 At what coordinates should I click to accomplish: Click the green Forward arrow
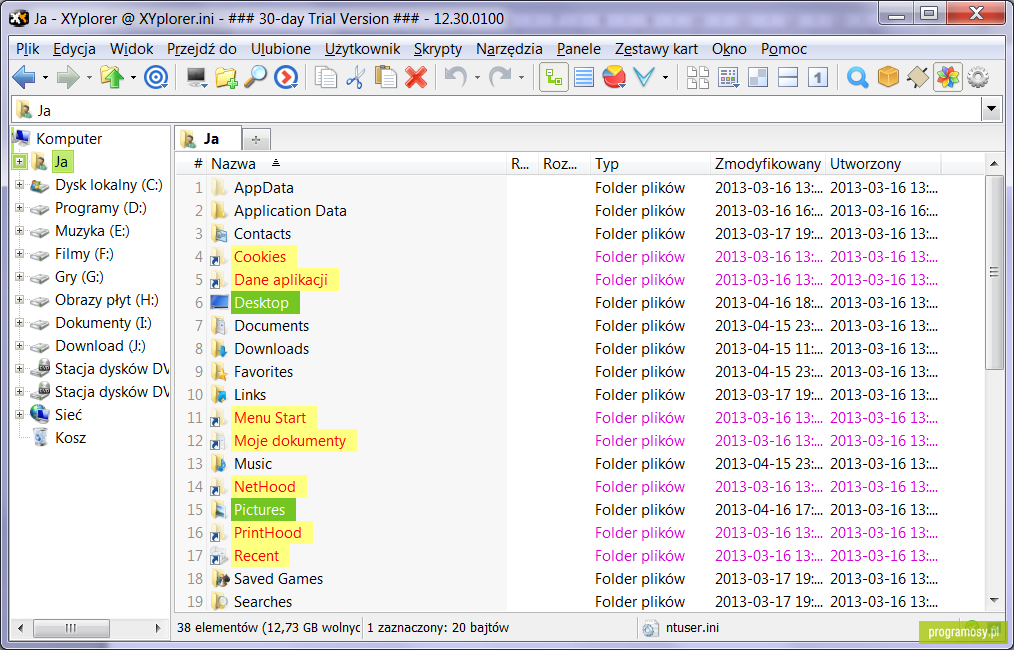[68, 78]
